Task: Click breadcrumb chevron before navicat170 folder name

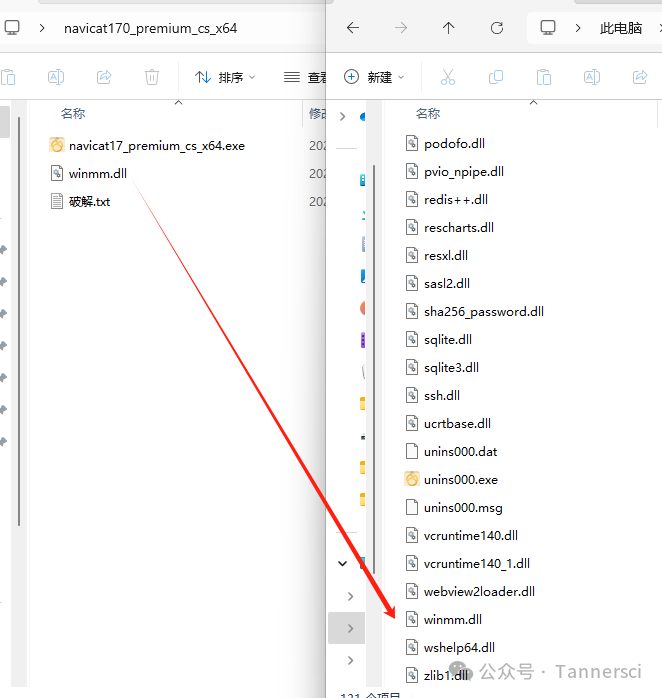Action: [42, 28]
